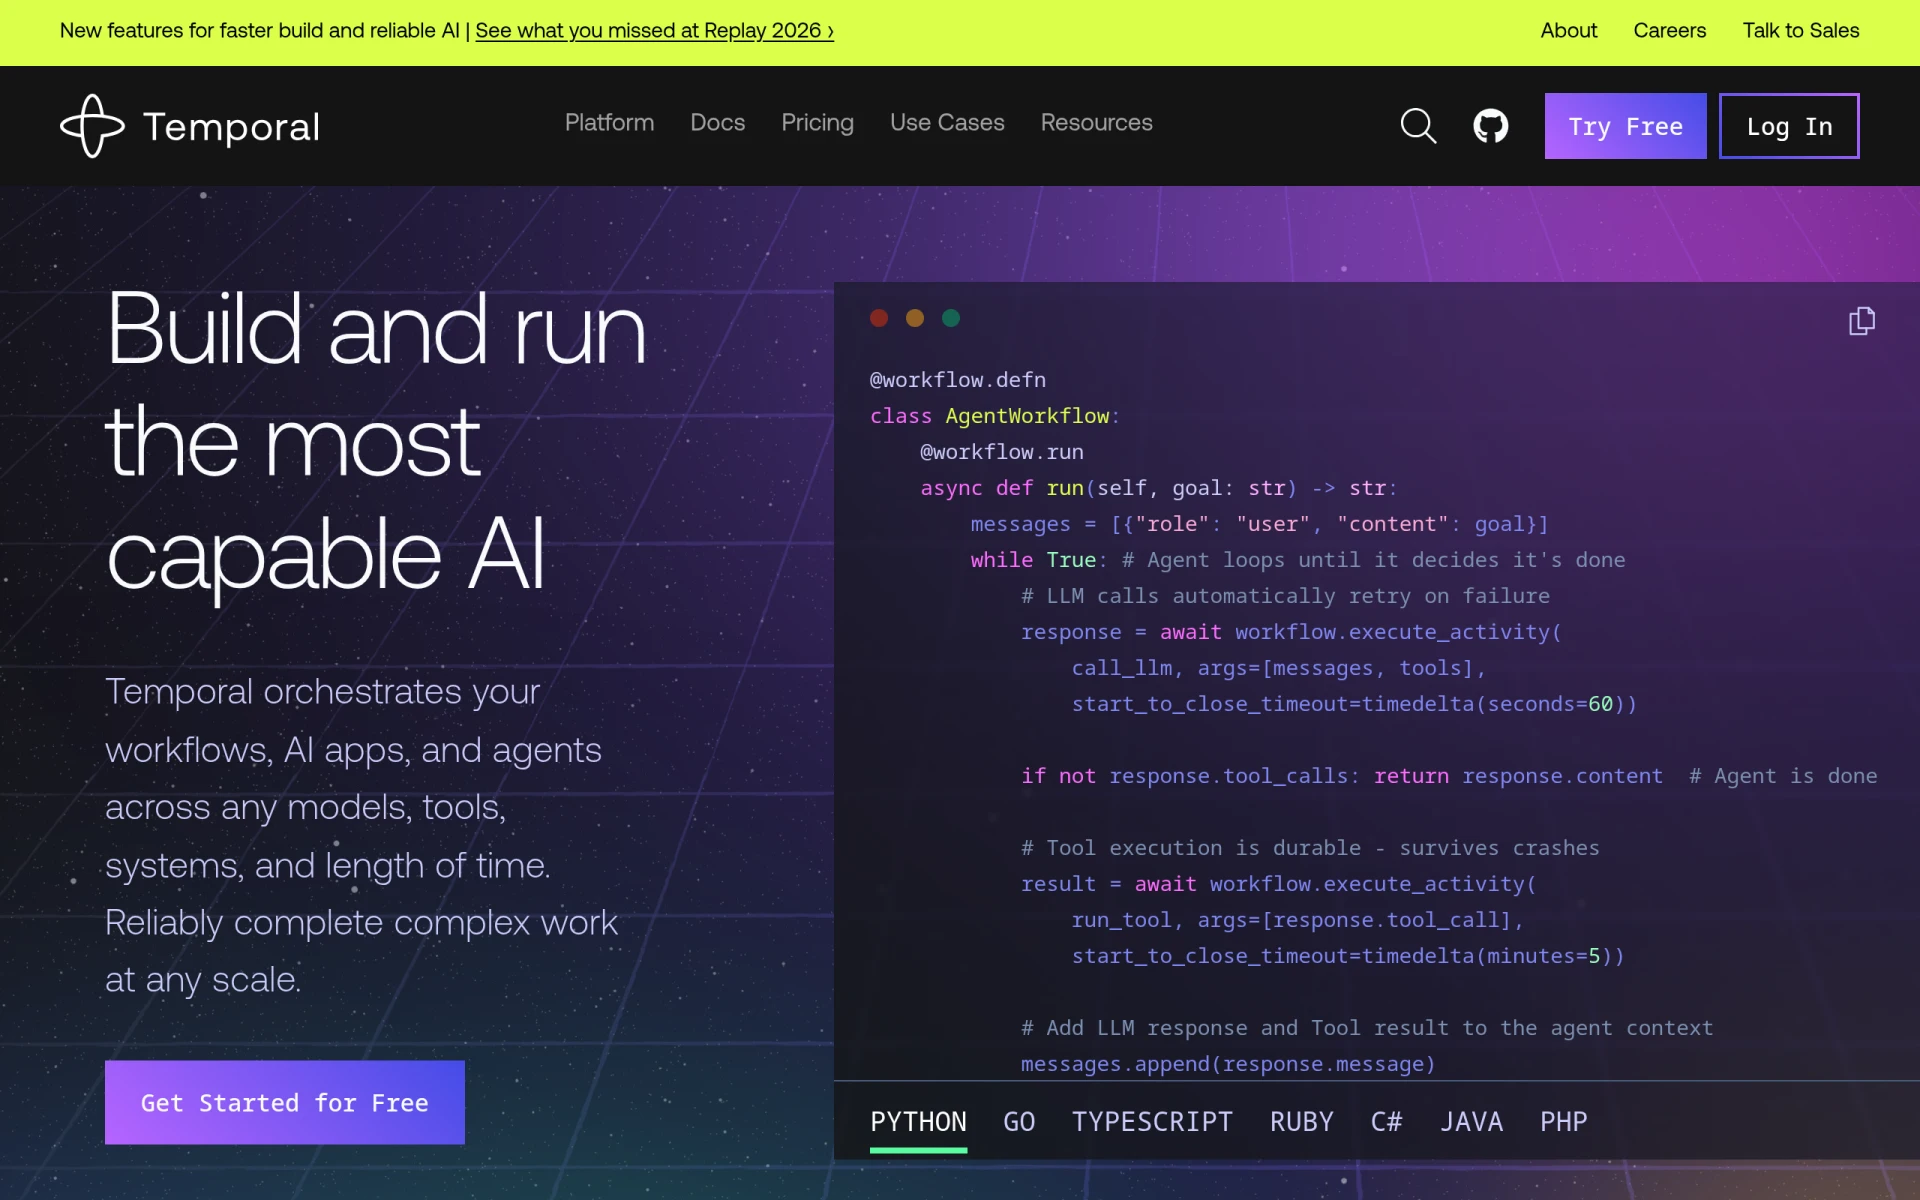Copy code using the clipboard icon

point(1861,321)
